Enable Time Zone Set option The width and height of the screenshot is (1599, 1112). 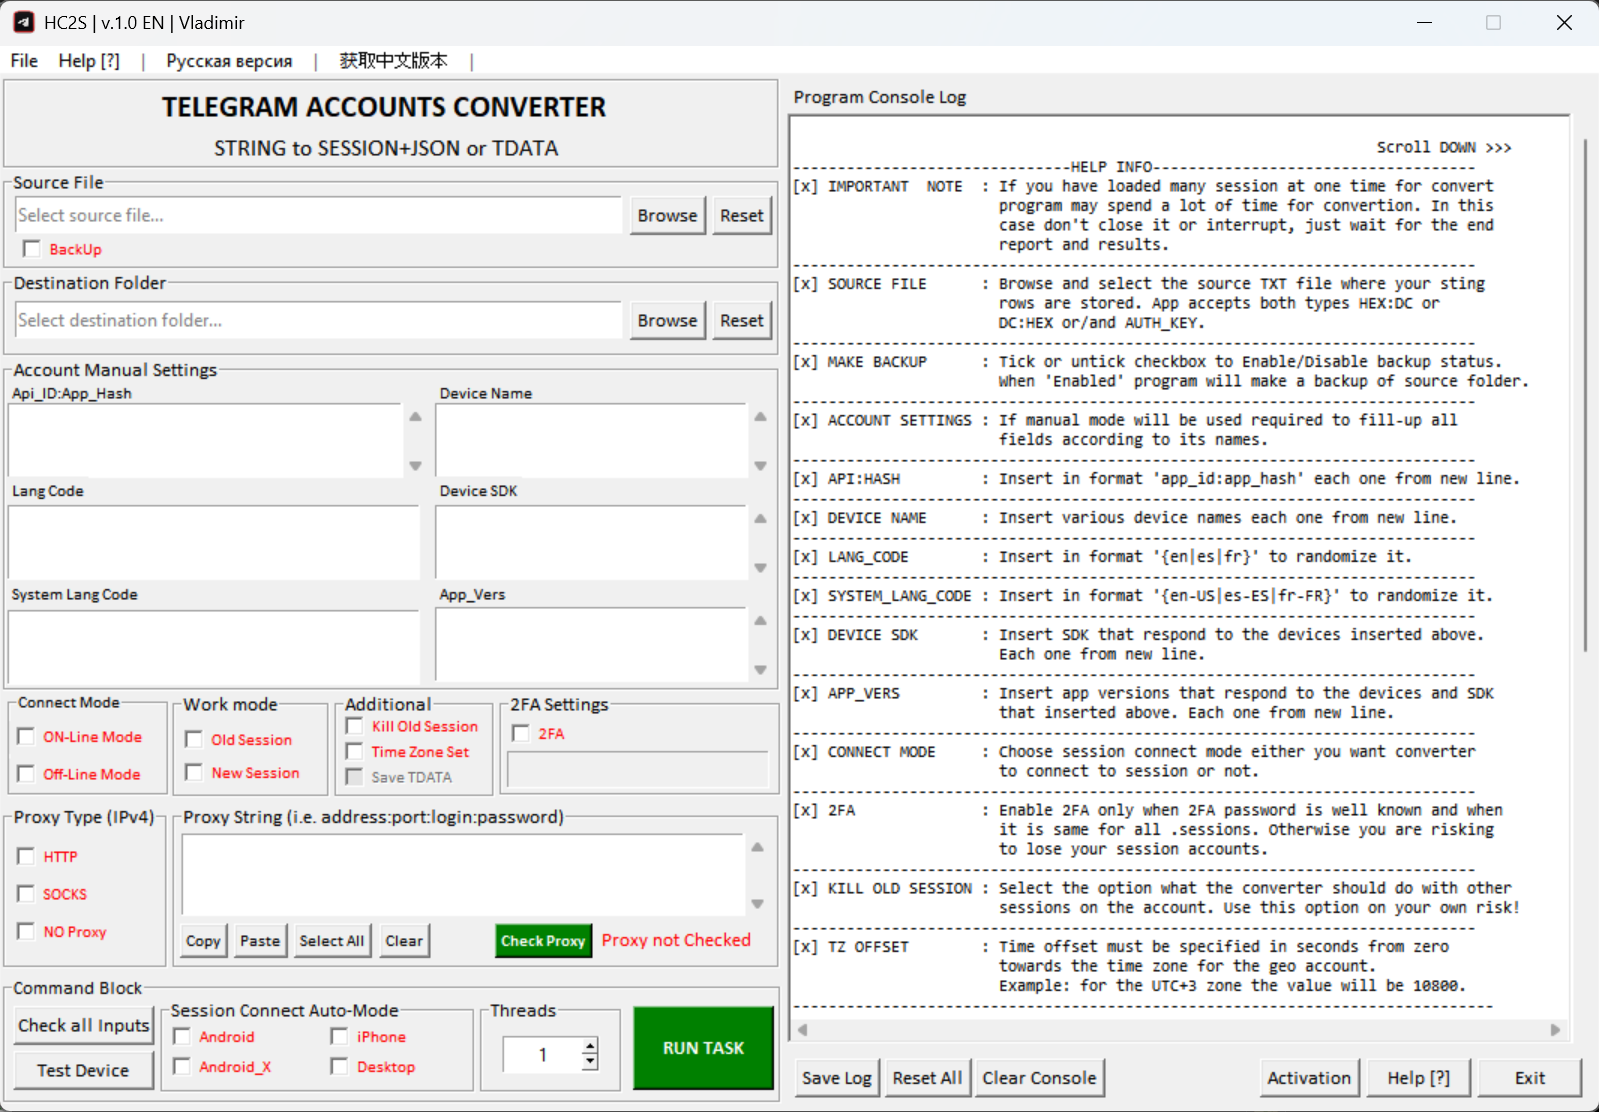click(354, 751)
